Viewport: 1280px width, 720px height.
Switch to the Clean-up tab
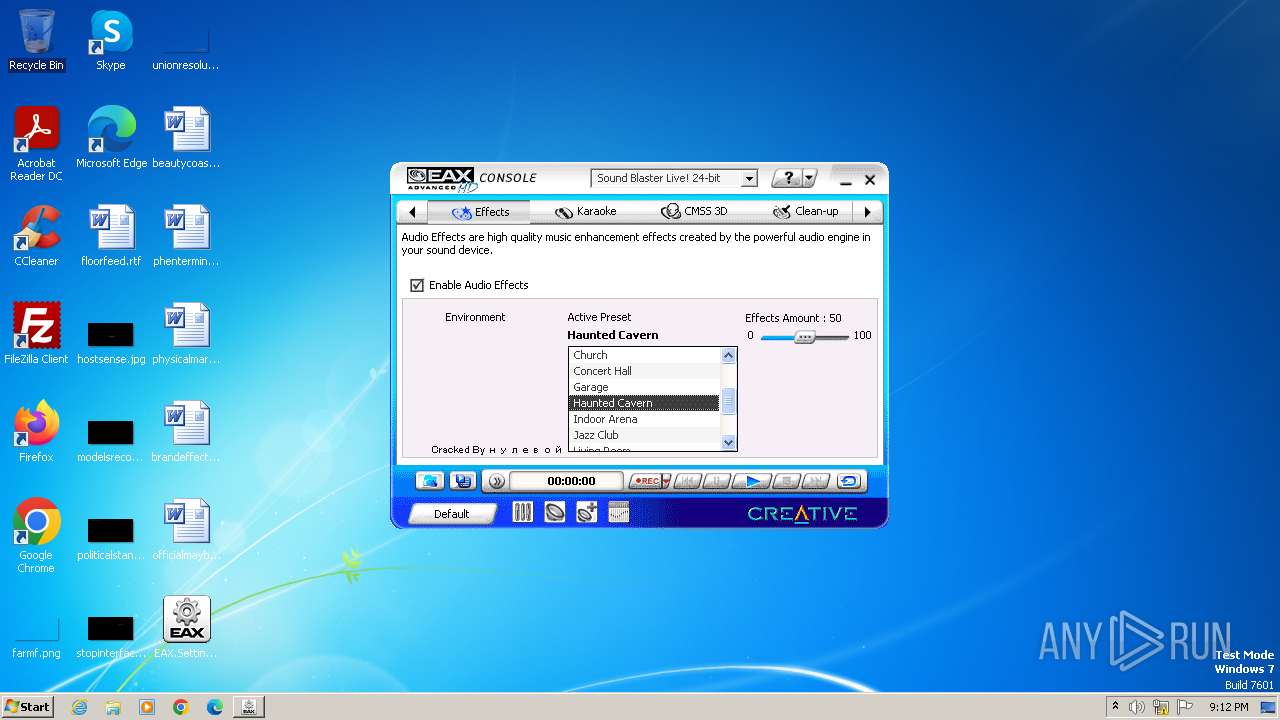[805, 212]
